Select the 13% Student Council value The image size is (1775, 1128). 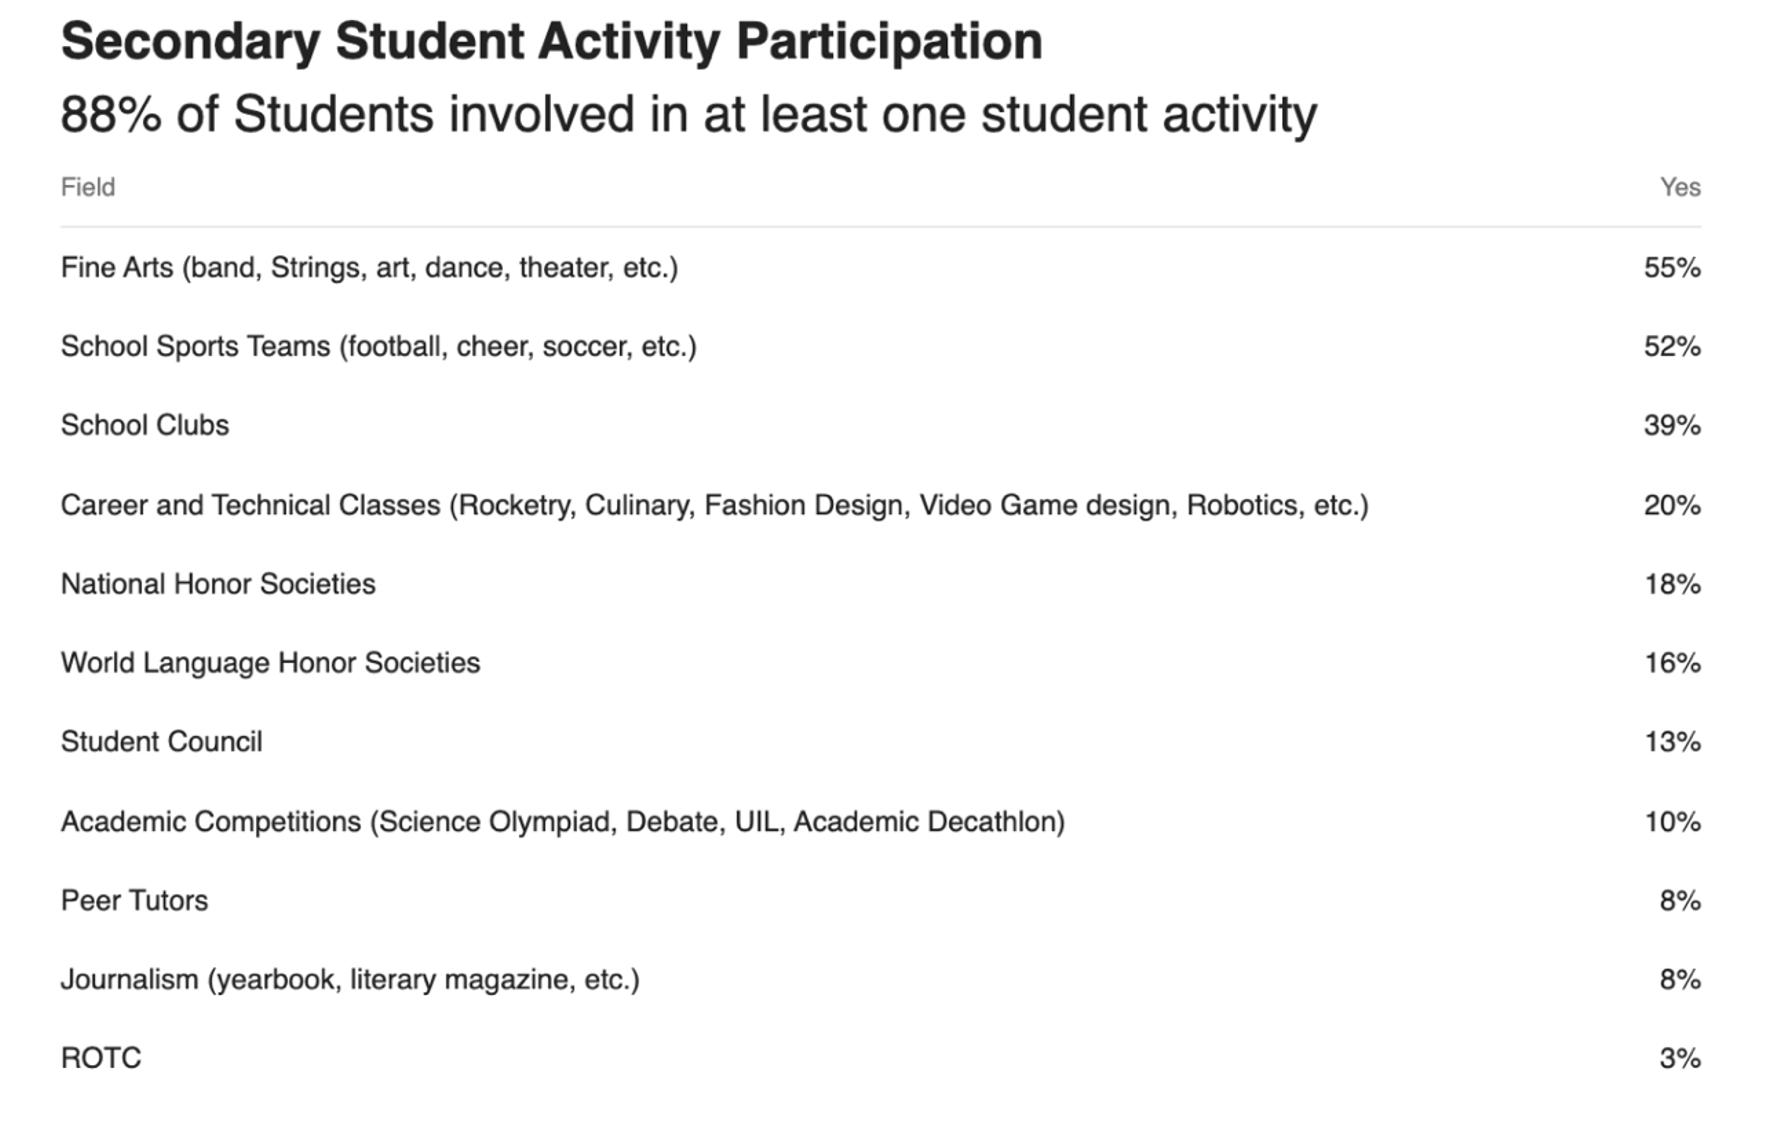[1672, 742]
